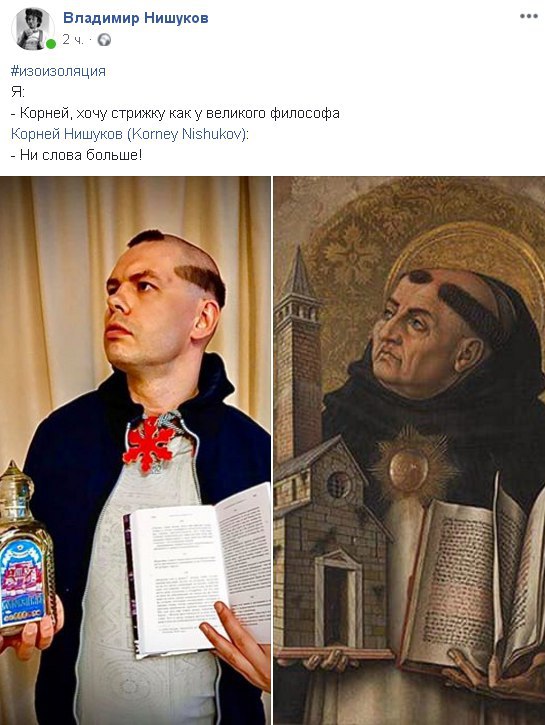Viewport: 545px width, 725px height.
Task: Click the "Я:" line of the post
Action: (18, 92)
